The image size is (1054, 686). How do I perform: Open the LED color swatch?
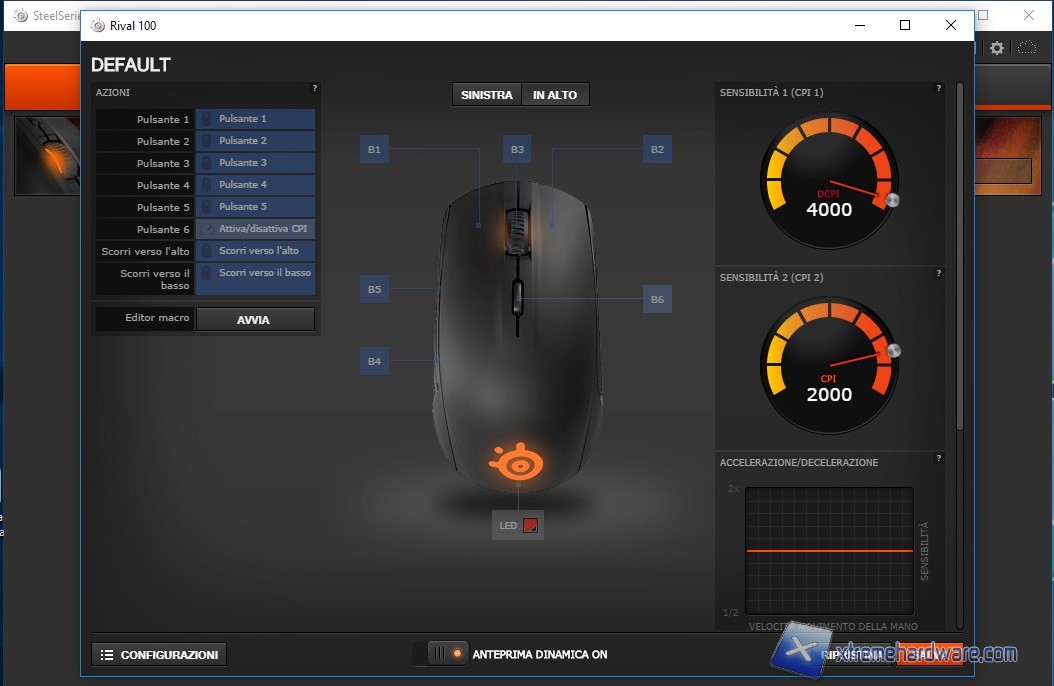(x=530, y=526)
